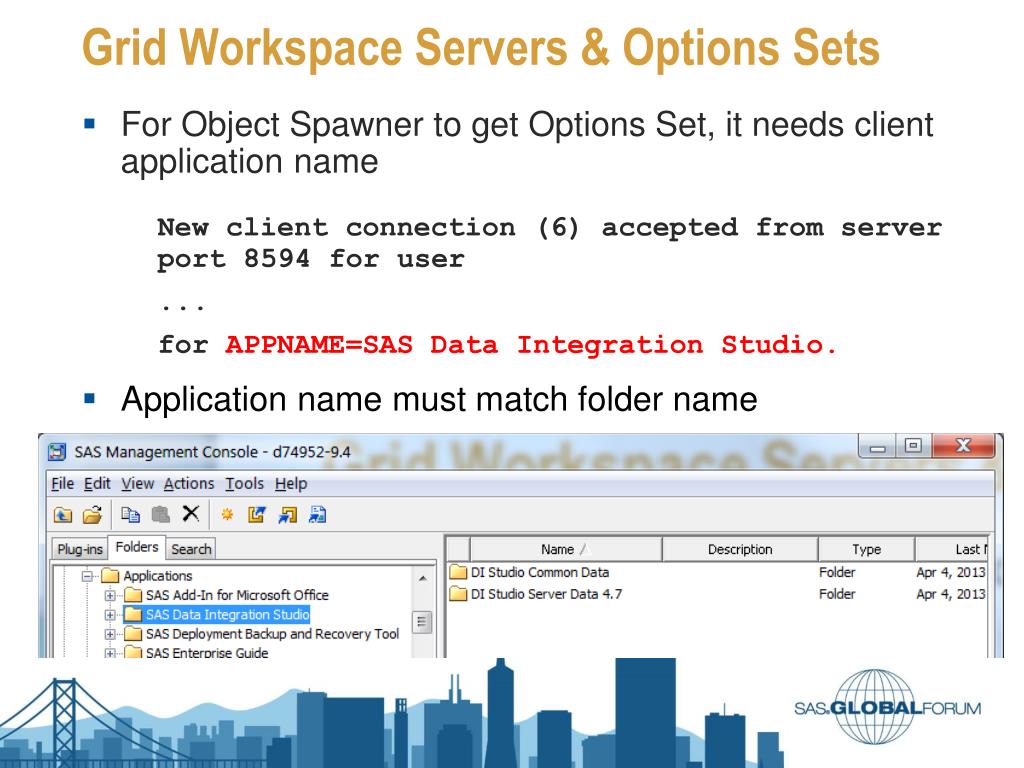
Task: Click the SAS Management Console title icon
Action: point(57,452)
